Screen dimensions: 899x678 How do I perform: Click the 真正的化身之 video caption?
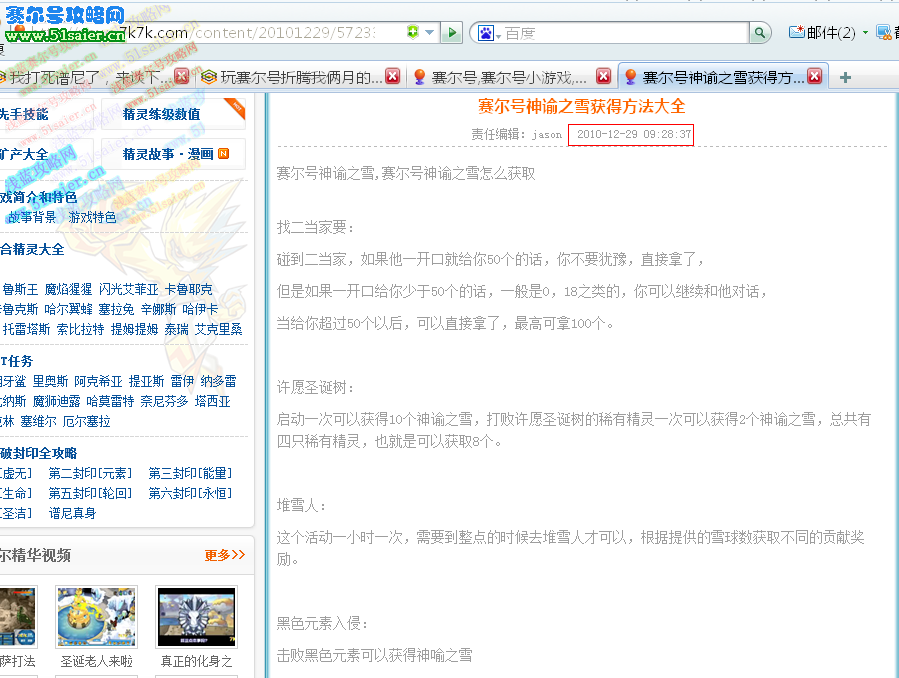pos(196,661)
